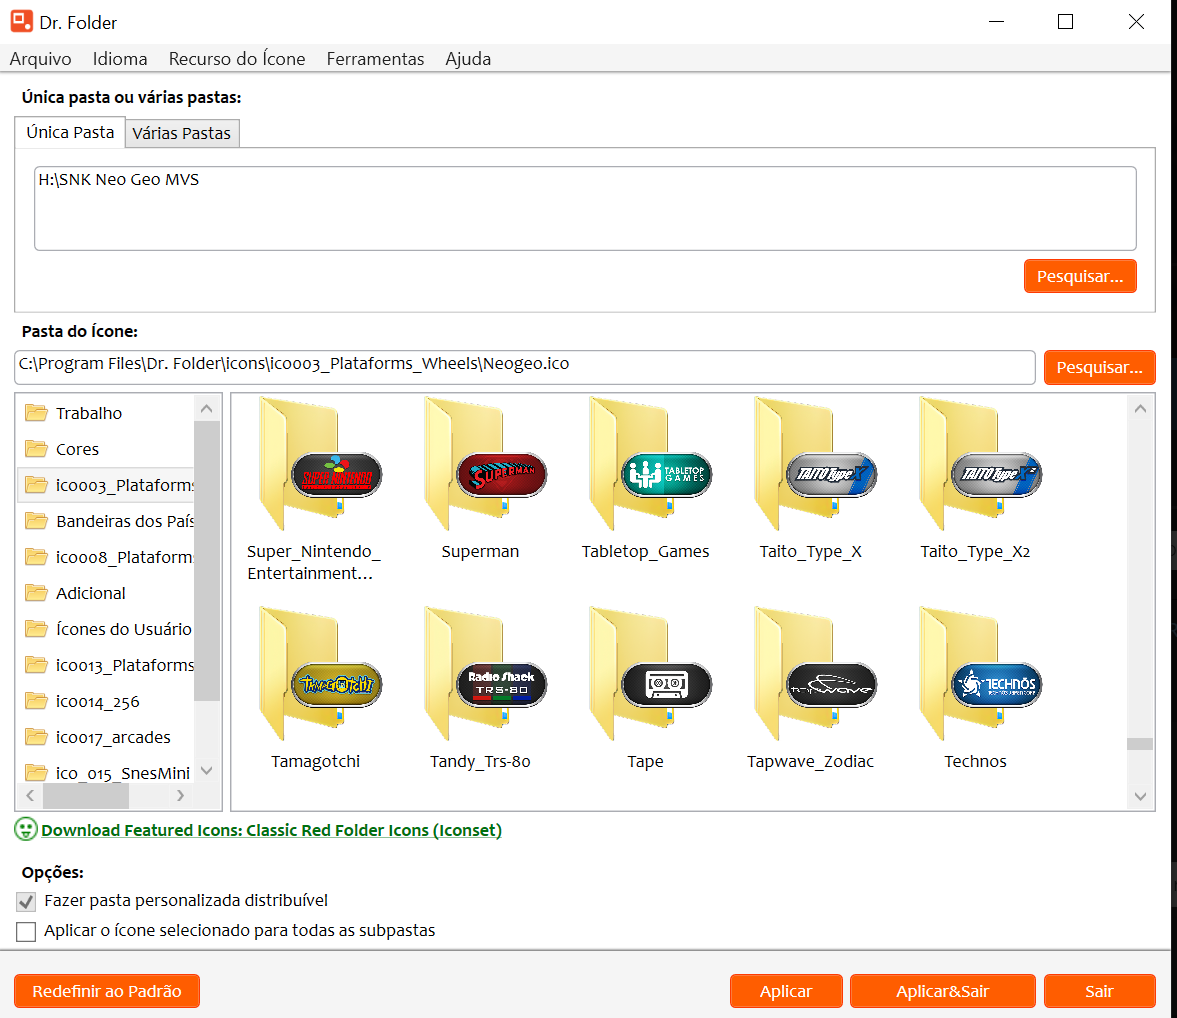
Task: Click the folder path text box
Action: tap(585, 209)
